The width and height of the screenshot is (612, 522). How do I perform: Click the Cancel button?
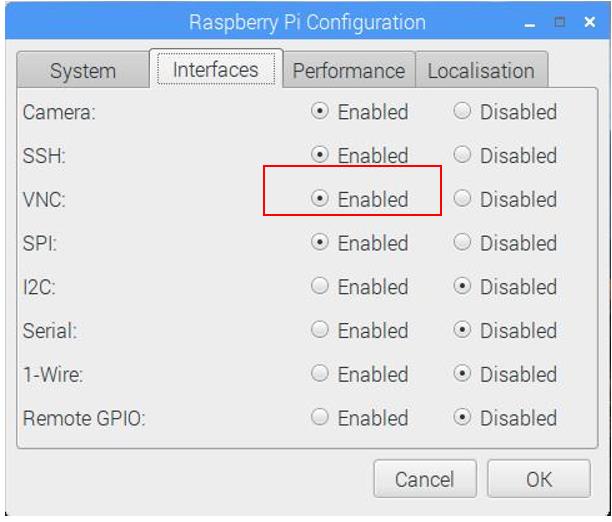pos(424,480)
